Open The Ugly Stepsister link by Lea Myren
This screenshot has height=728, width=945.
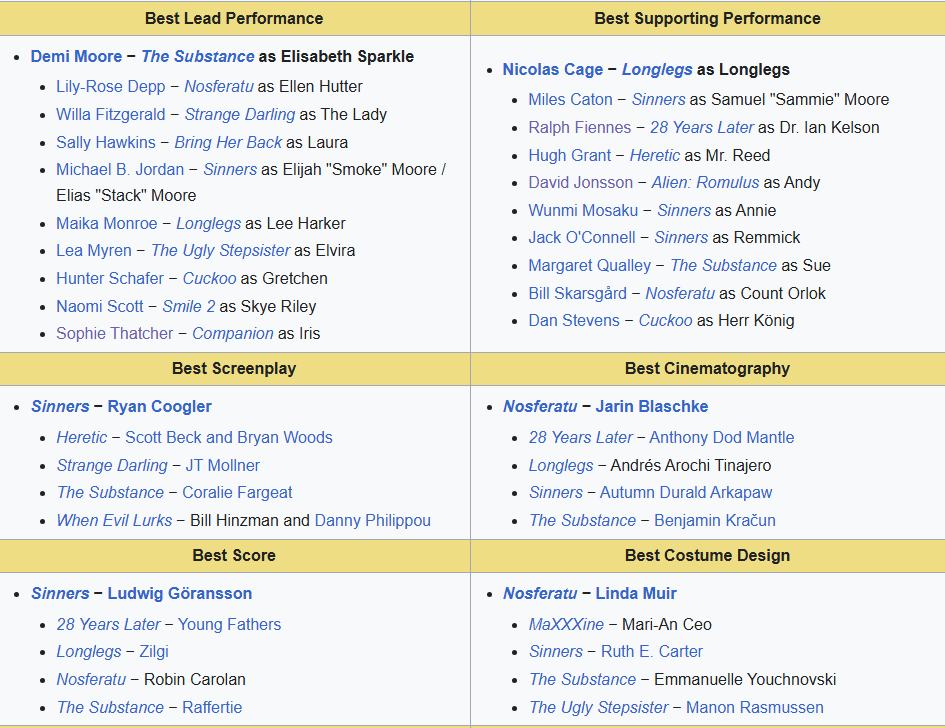(x=221, y=251)
